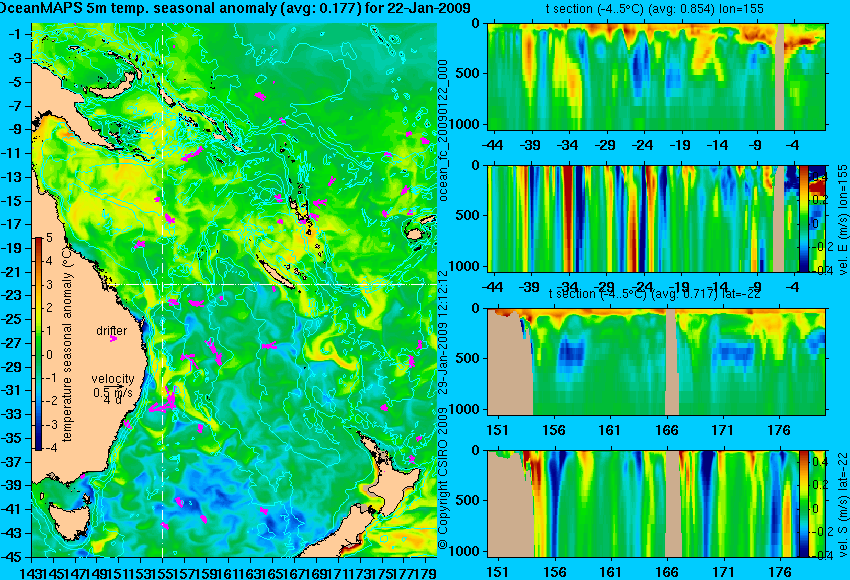Click the tan seafloor block in the lat=-22 temperature section
850x580 pixels.
coord(510,363)
